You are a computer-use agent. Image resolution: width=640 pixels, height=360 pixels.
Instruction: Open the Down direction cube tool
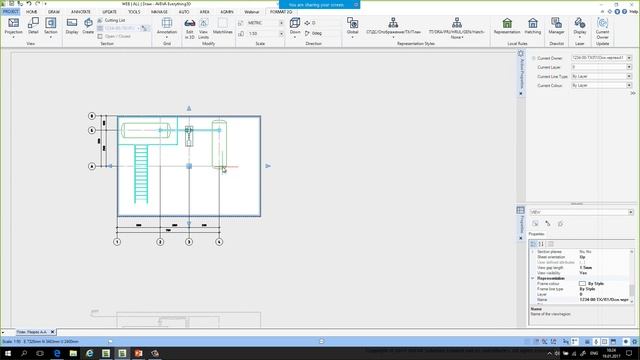pyautogui.click(x=295, y=27)
